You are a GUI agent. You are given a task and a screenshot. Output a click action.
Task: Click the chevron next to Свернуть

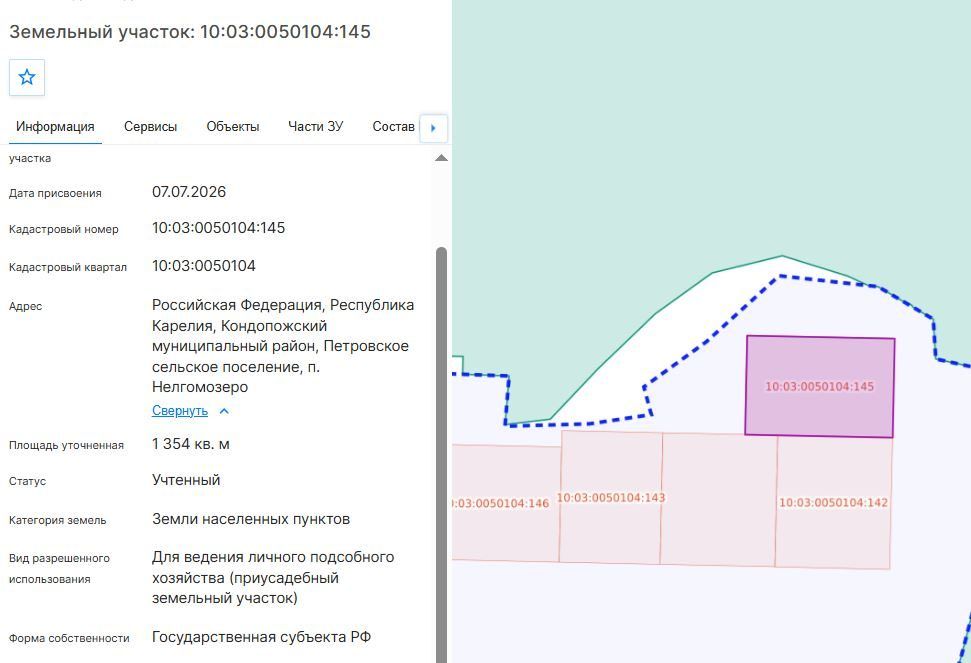tap(224, 411)
